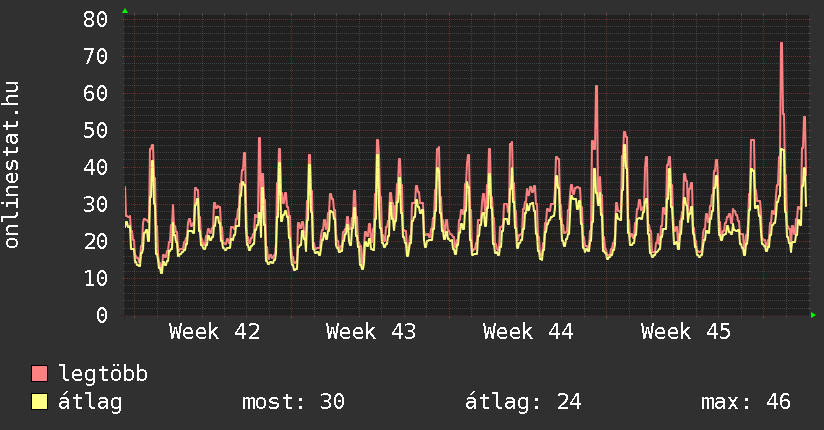Image resolution: width=824 pixels, height=430 pixels.
Task: Select the Week 43 axis label
Action: coord(371,332)
